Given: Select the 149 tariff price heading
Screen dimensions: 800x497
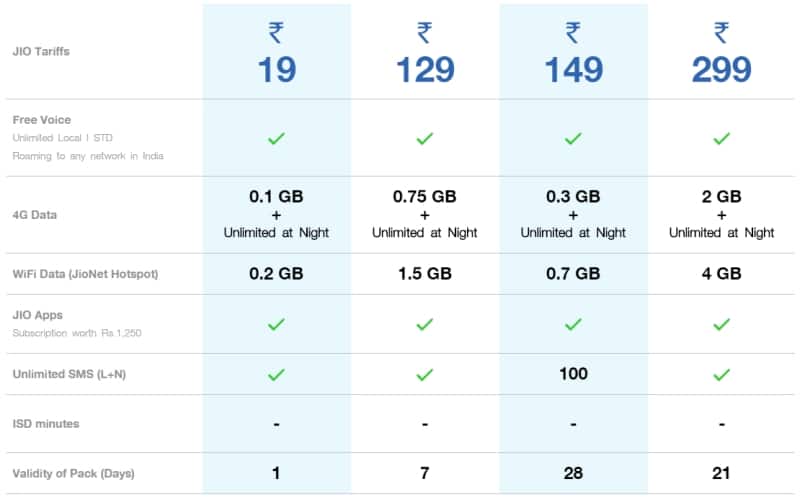Looking at the screenshot, I should pos(573,69).
